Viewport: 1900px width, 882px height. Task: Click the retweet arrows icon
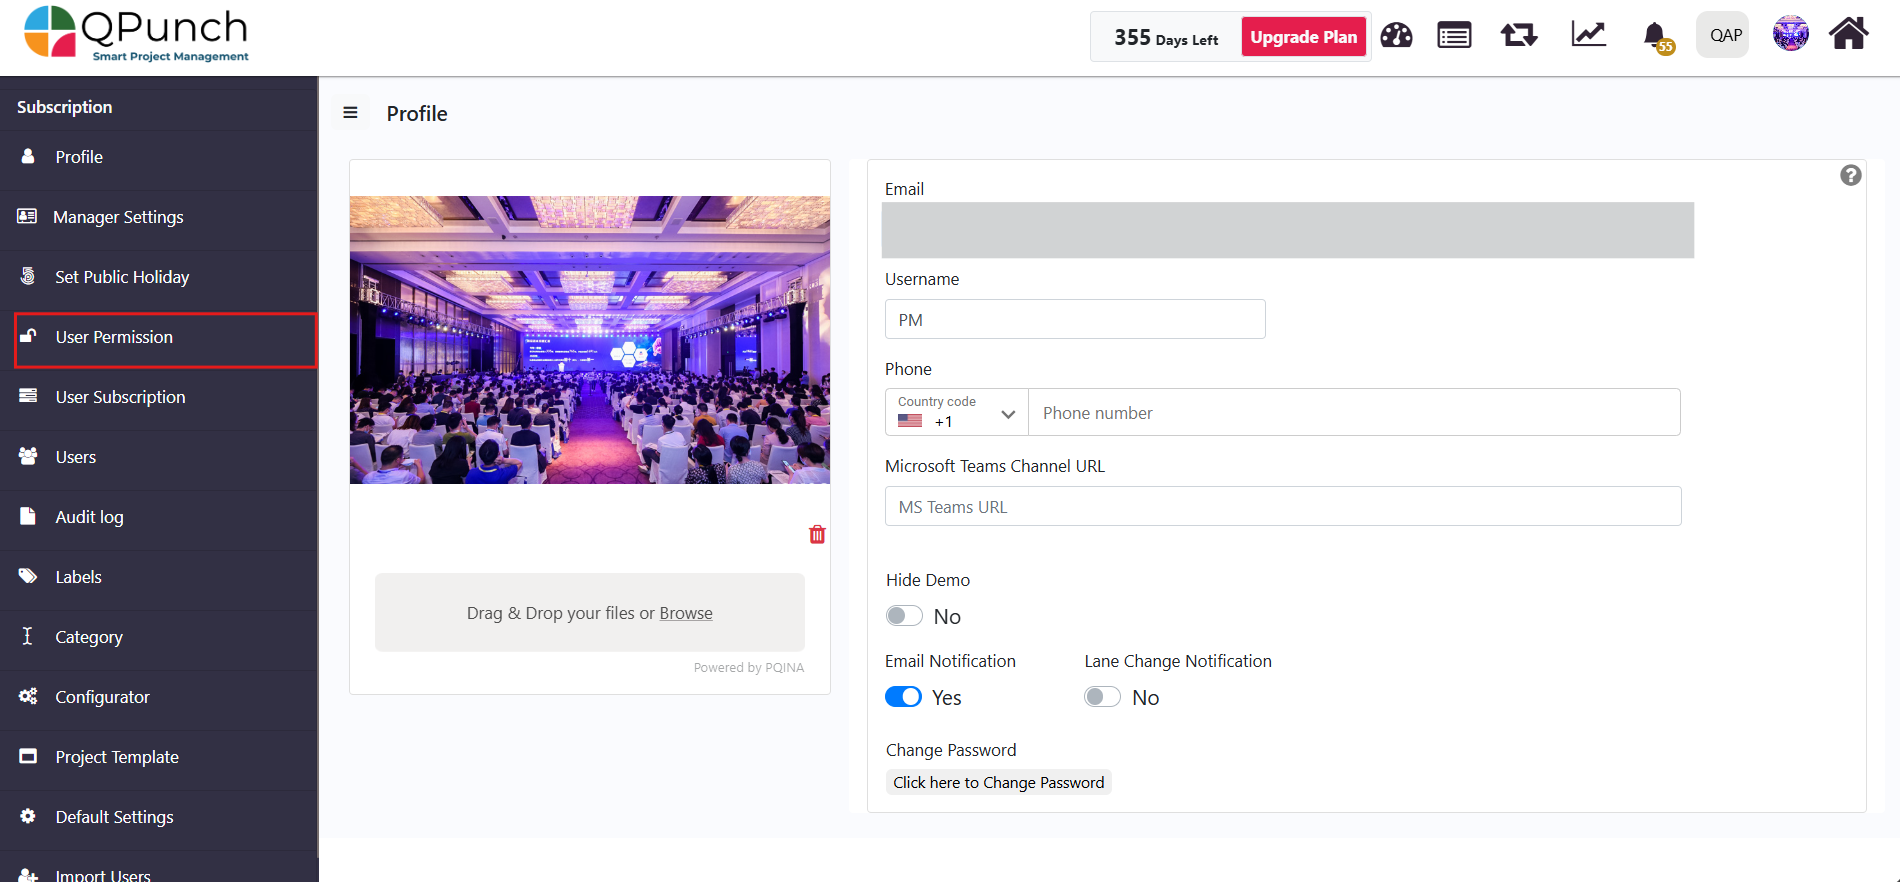pos(1518,36)
